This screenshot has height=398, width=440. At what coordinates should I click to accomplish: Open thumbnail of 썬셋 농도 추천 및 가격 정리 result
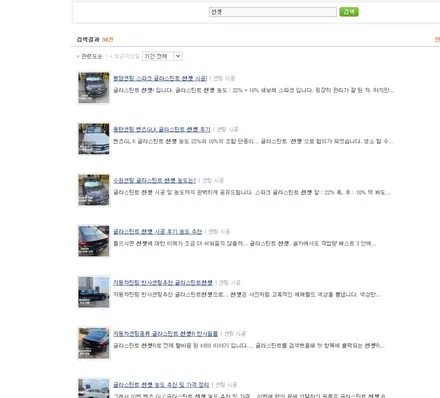(x=94, y=388)
